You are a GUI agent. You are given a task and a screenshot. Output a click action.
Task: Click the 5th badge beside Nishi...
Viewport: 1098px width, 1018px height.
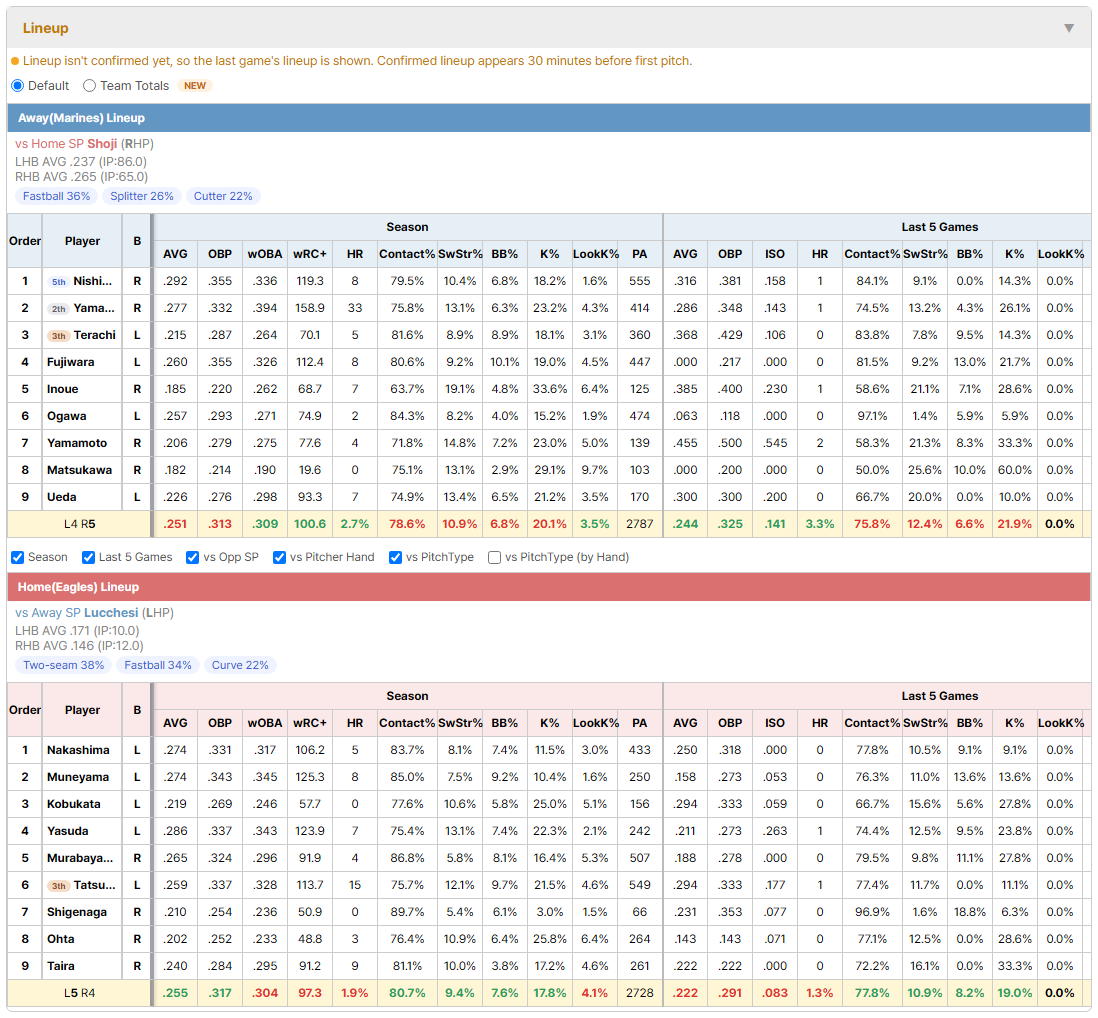pos(59,281)
